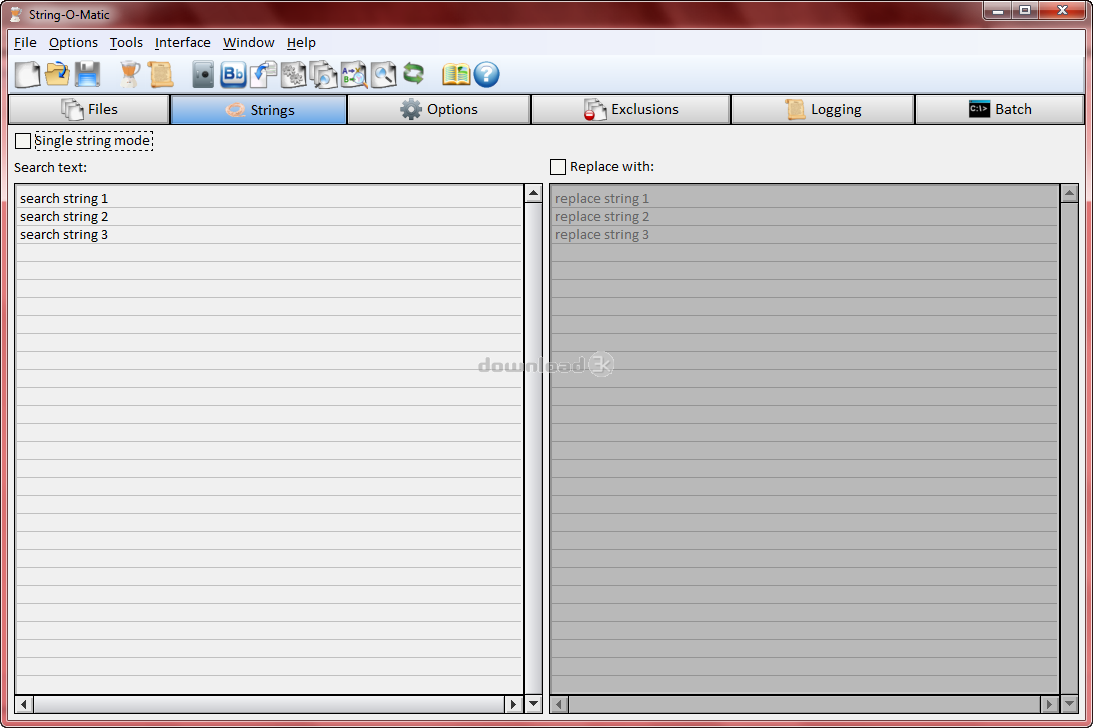This screenshot has width=1093, height=728.
Task: Switch to the Batch tab
Action: [999, 110]
